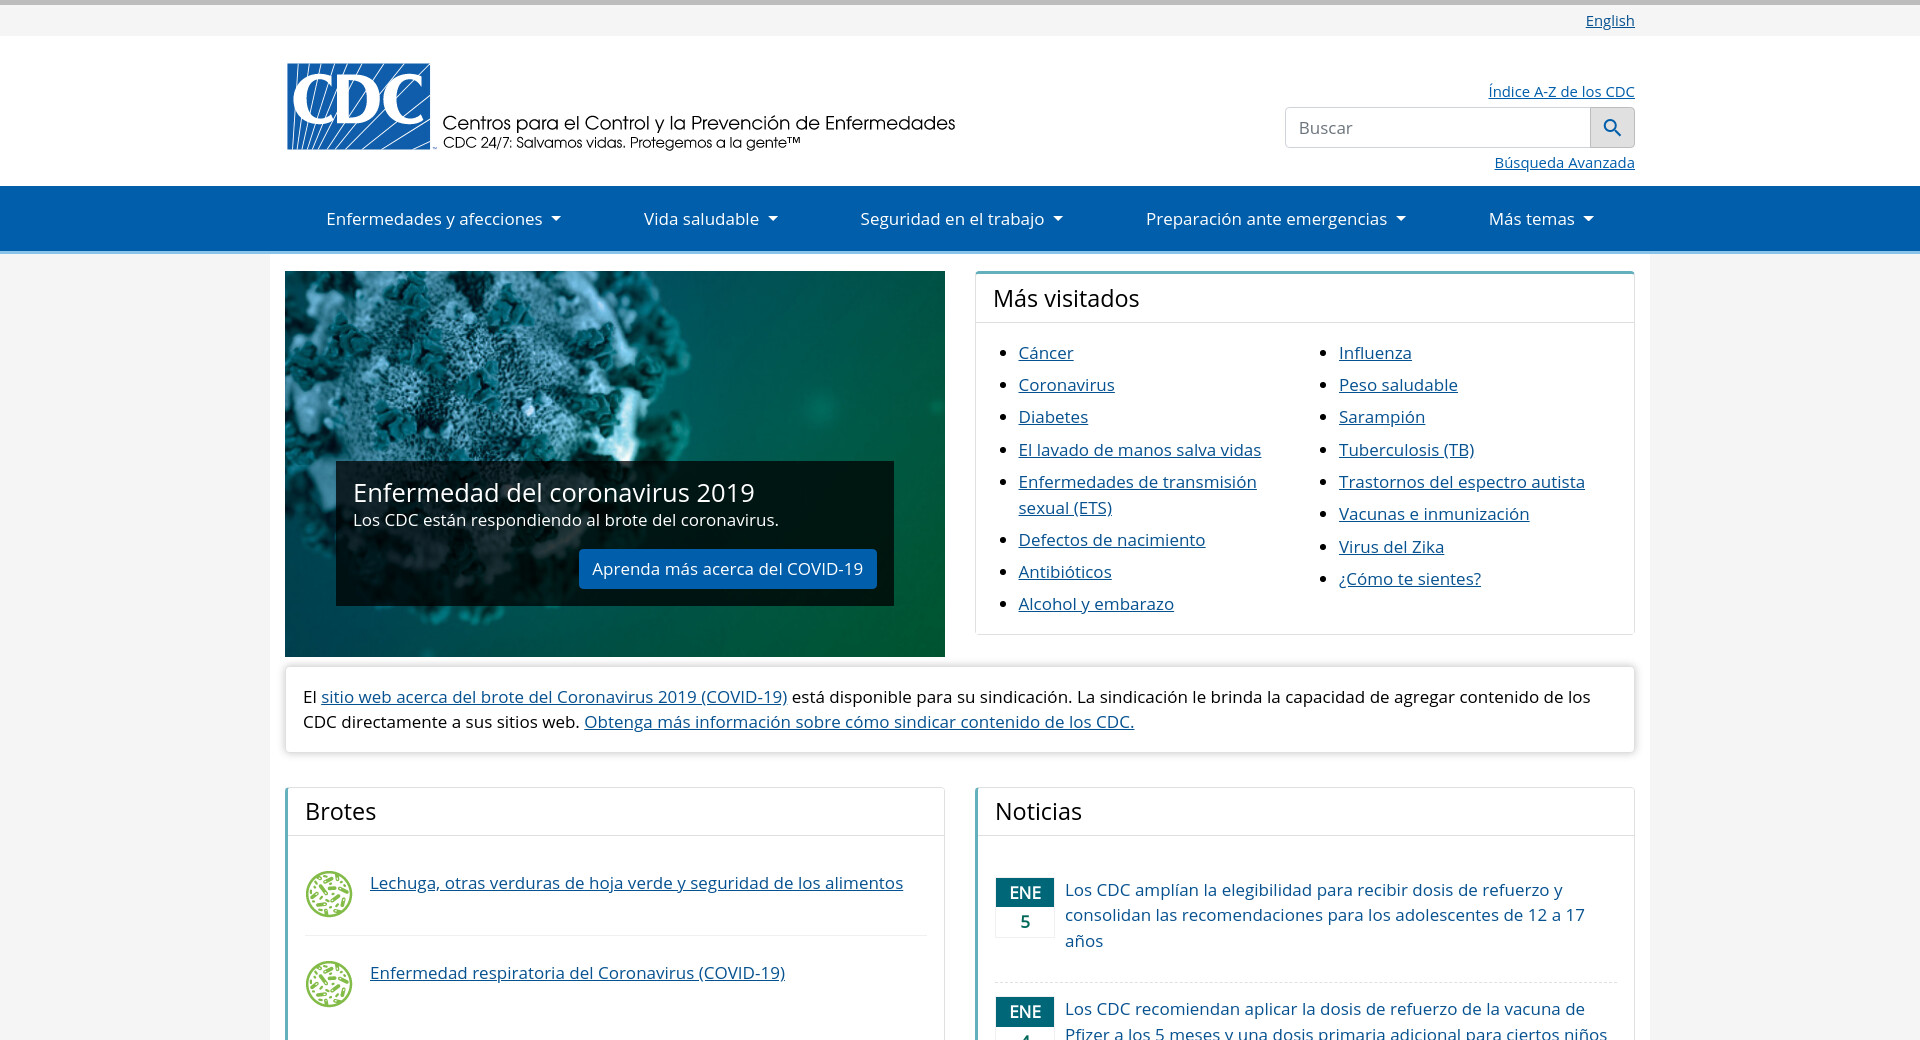Open the Índice A-Z de los CDC link
Viewport: 1920px width, 1040px height.
point(1560,92)
